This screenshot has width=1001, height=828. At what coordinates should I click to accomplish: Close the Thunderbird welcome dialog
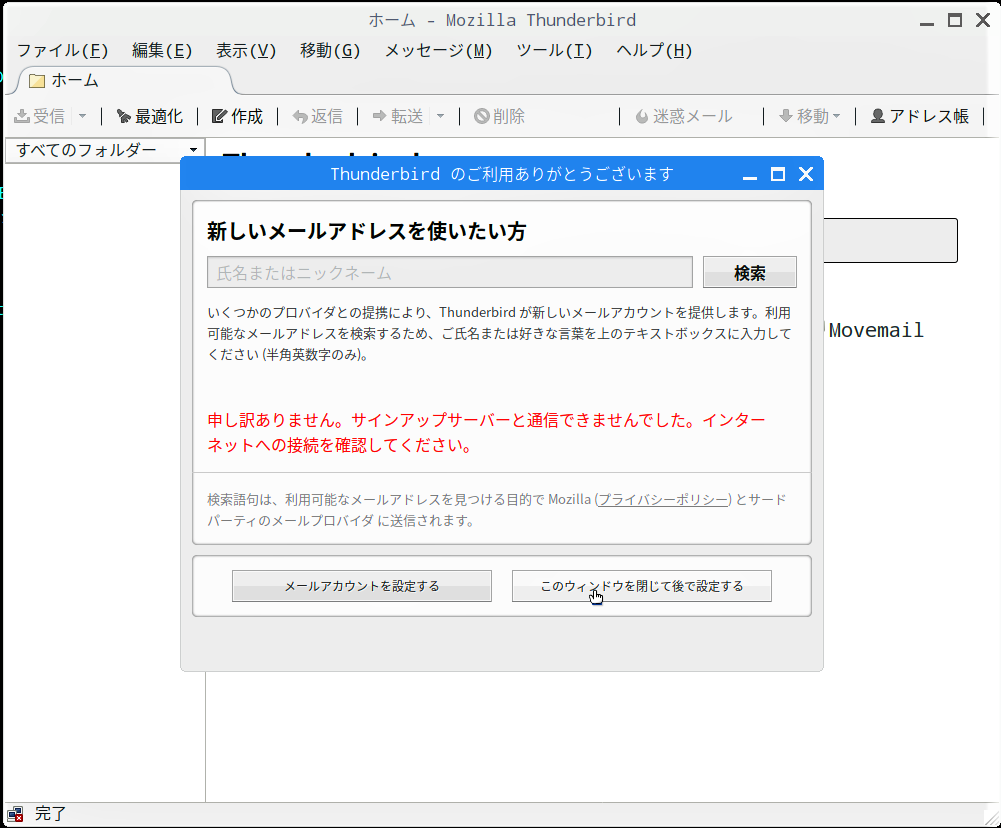(806, 174)
